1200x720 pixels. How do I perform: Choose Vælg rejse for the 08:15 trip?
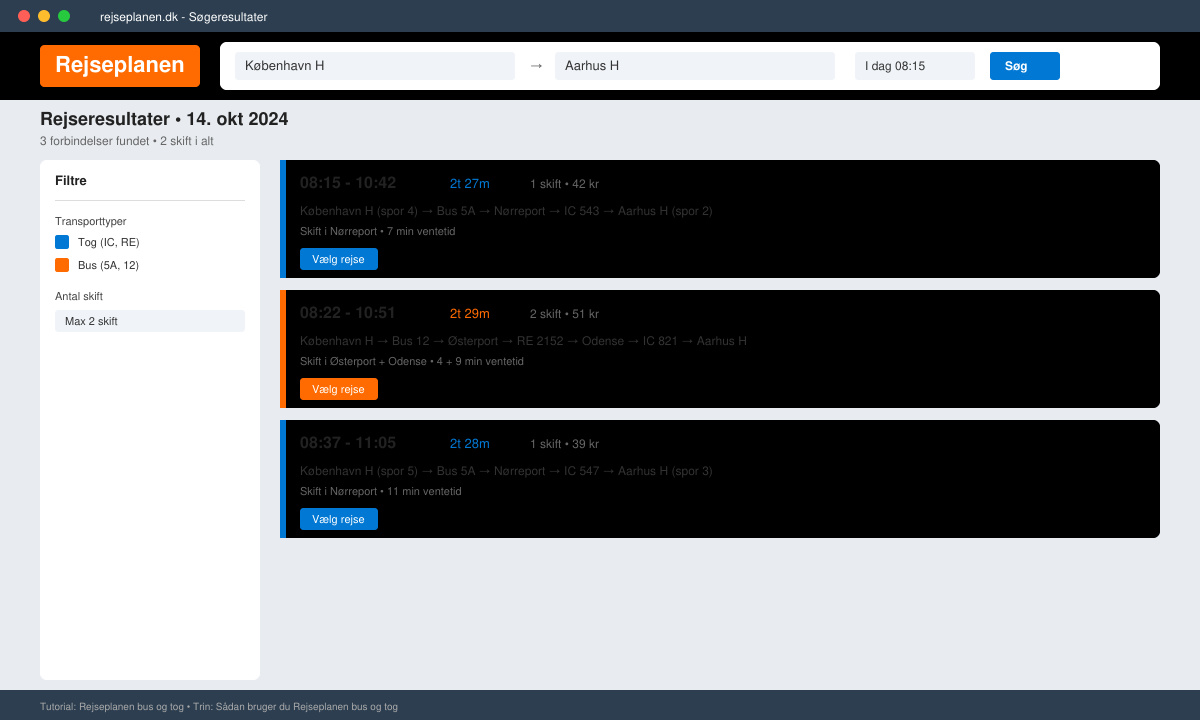tap(339, 259)
